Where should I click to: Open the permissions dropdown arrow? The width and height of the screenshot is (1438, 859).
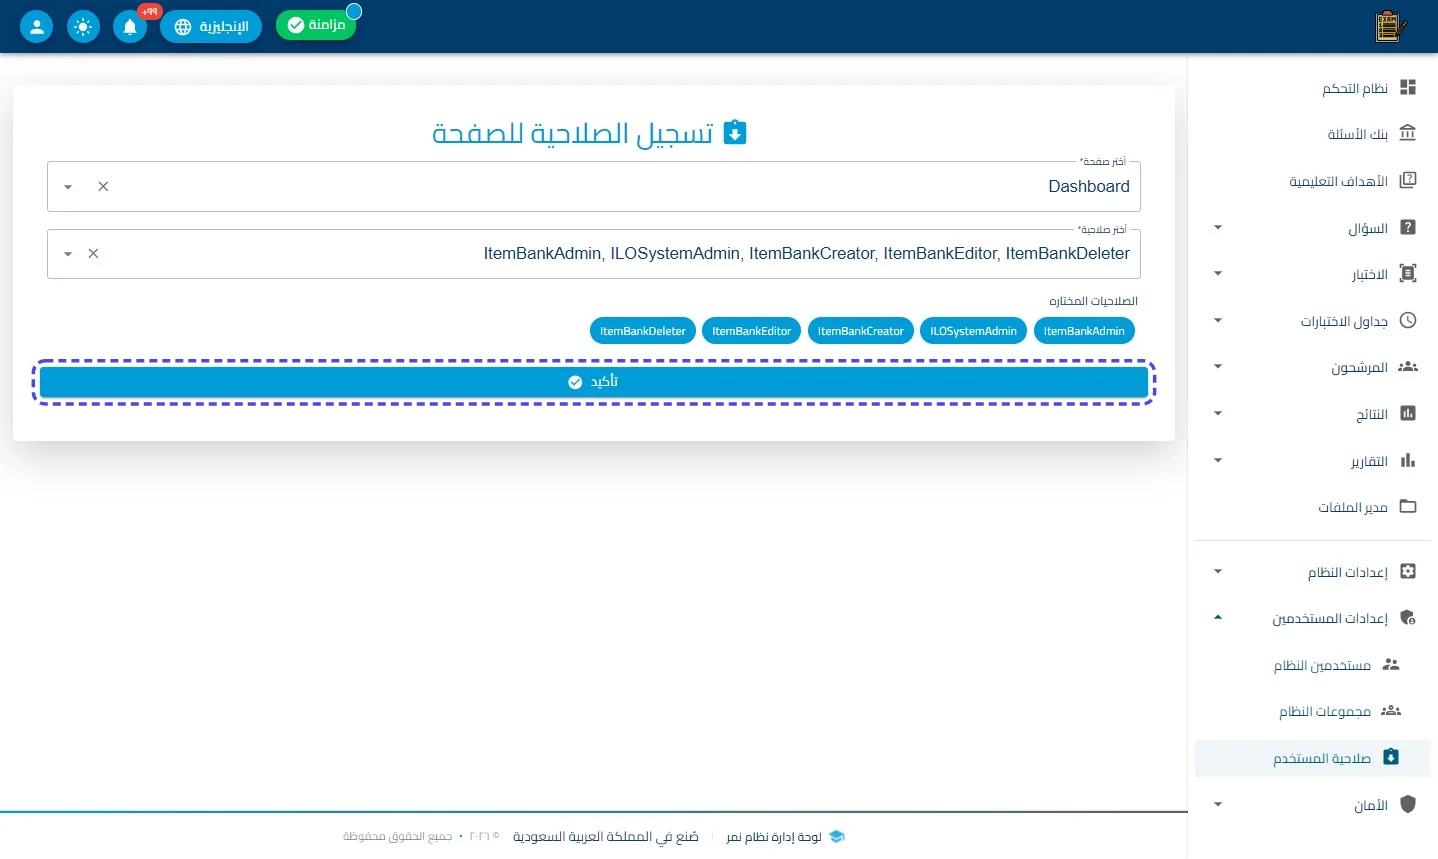(68, 254)
